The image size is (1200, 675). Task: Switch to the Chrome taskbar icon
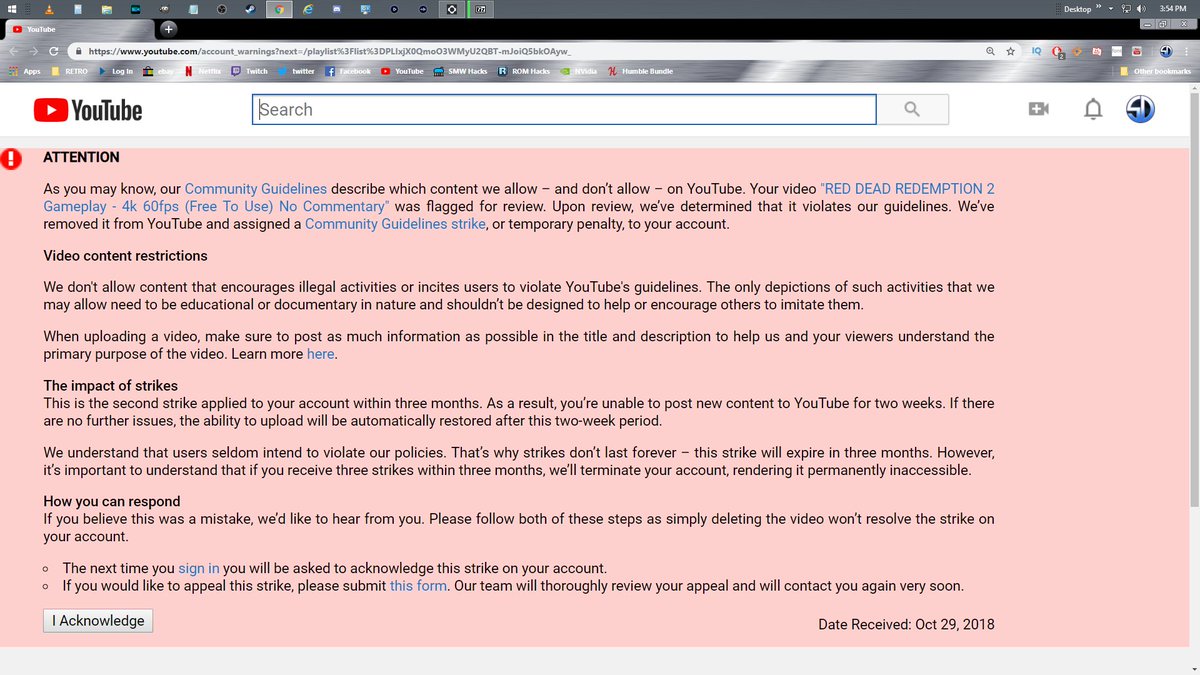[279, 9]
